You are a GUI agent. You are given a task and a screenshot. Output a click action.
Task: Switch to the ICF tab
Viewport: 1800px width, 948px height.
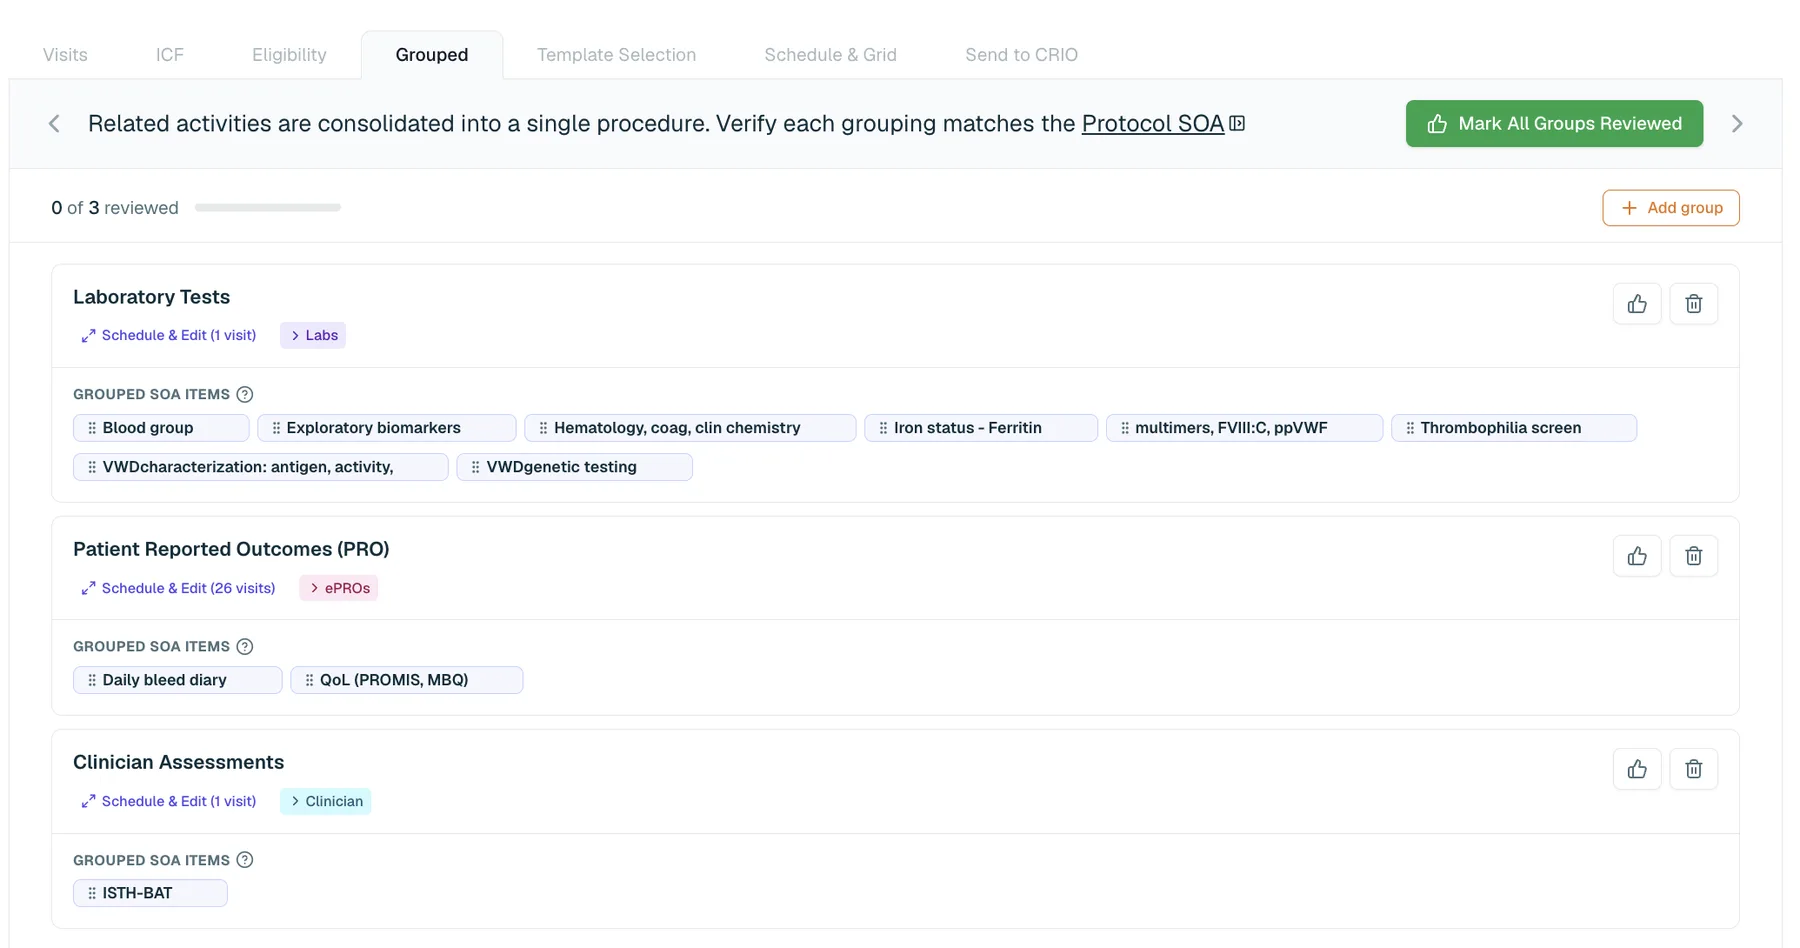(x=170, y=55)
